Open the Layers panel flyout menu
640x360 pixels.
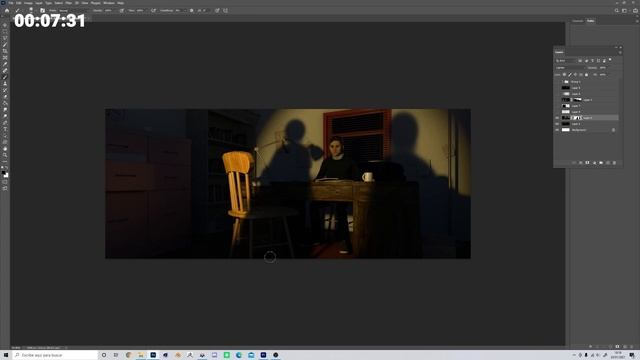[620, 52]
